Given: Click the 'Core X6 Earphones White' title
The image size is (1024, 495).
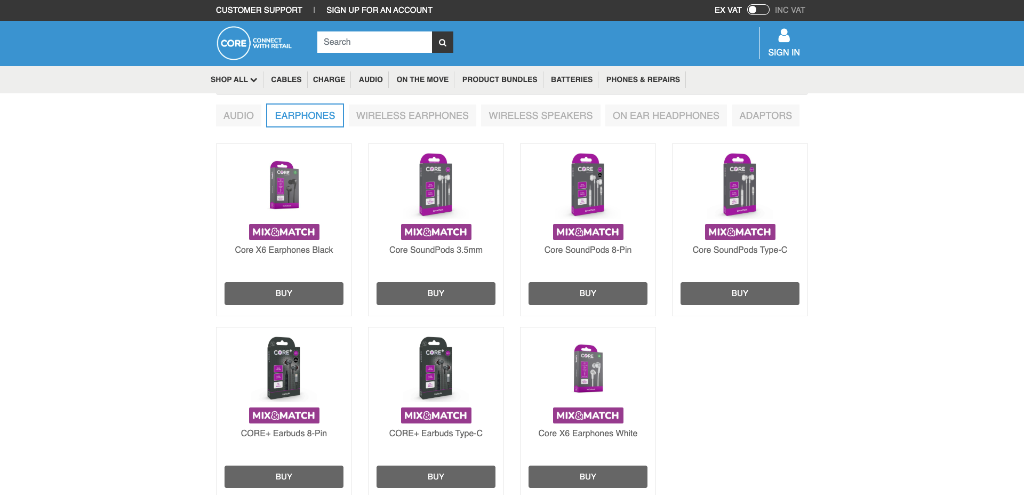Looking at the screenshot, I should tap(588, 434).
